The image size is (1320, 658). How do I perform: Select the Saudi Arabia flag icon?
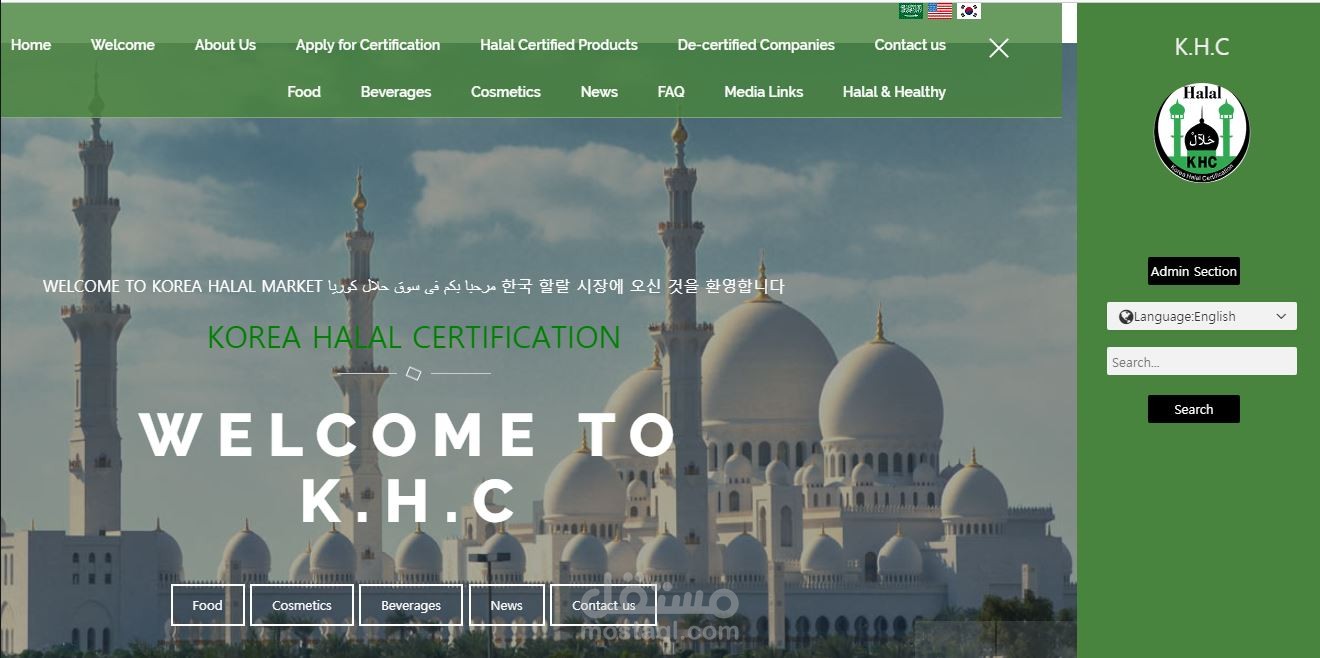point(911,11)
